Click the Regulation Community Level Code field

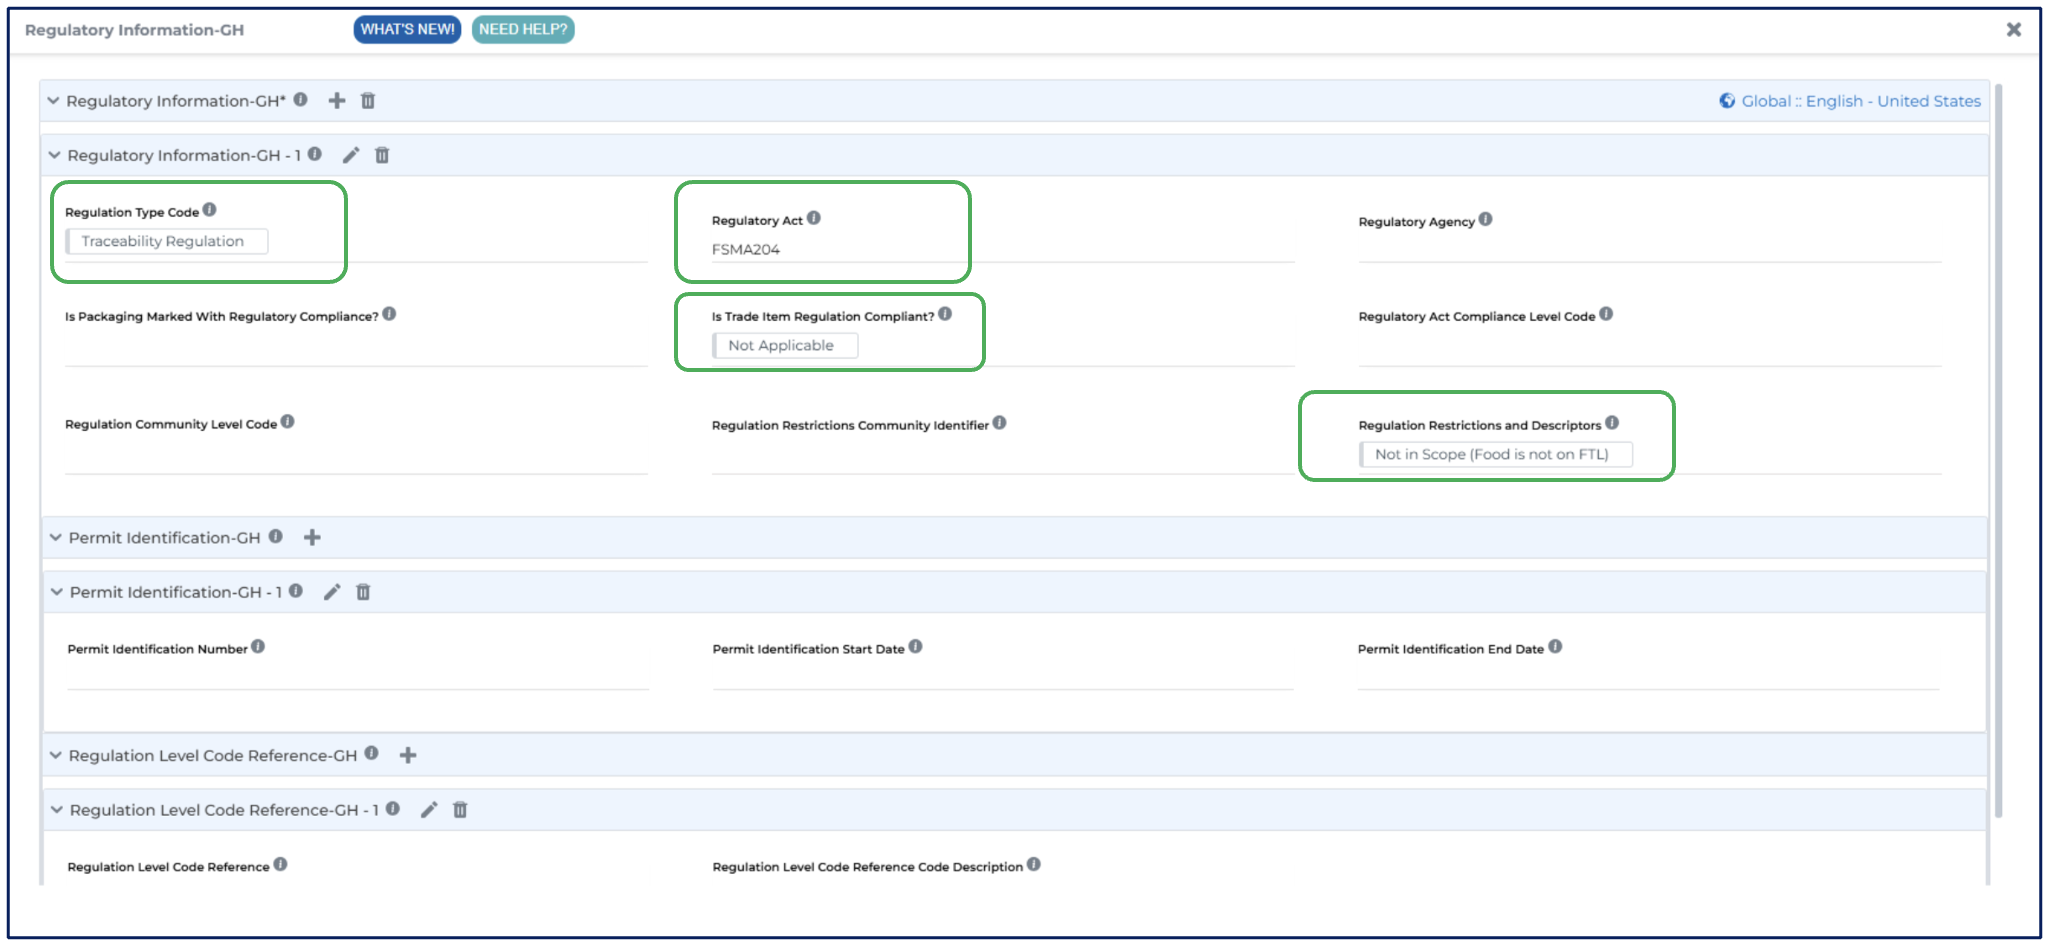click(x=356, y=459)
